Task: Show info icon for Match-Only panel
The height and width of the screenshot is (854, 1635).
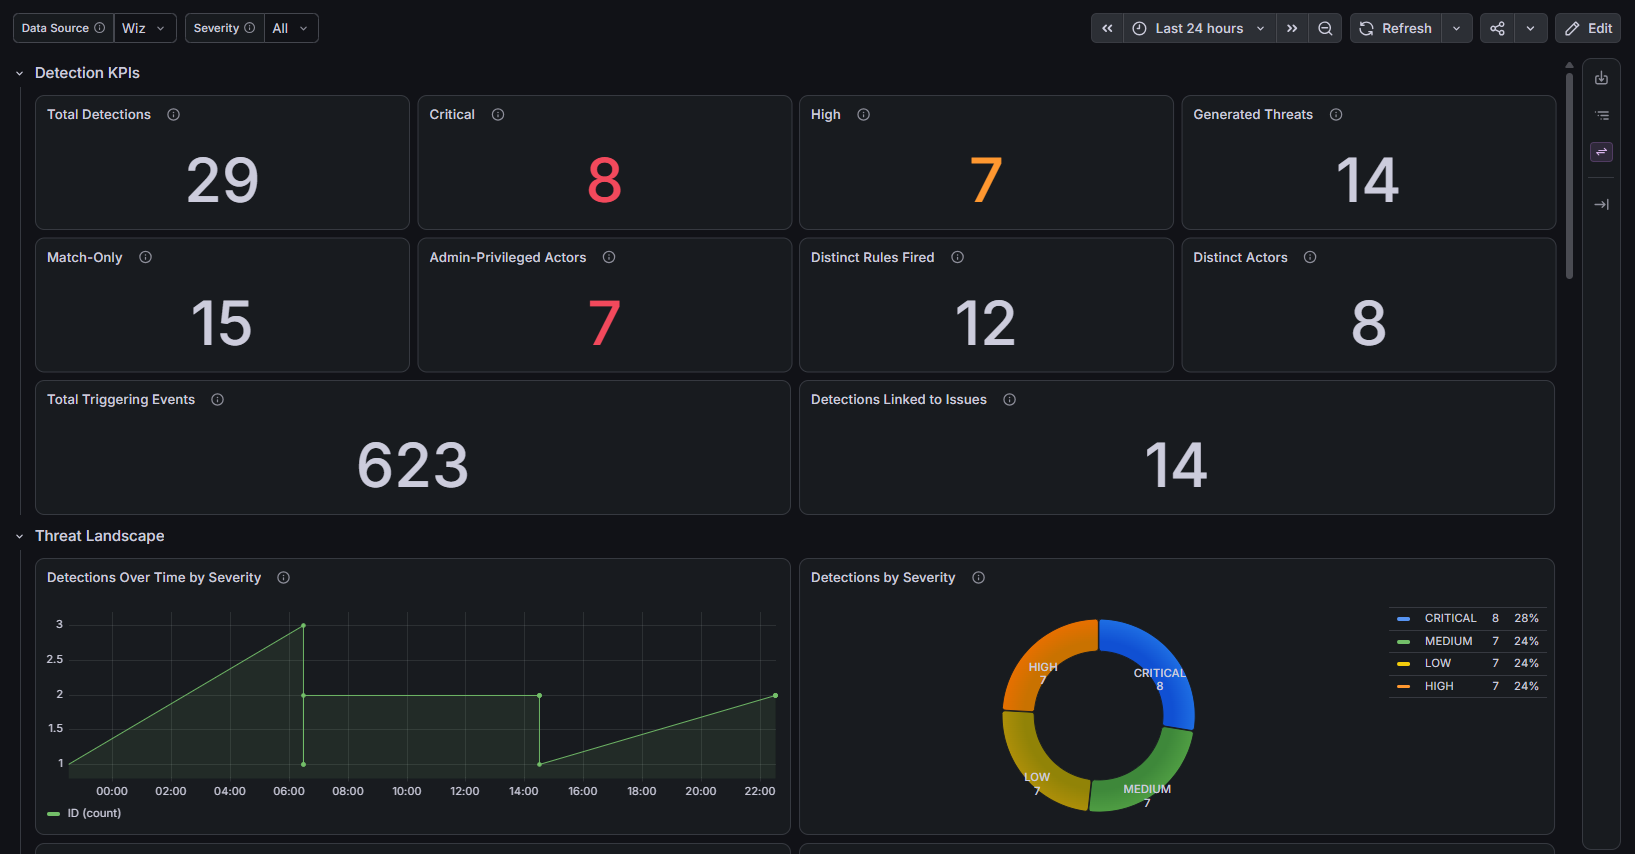Action: (x=146, y=257)
